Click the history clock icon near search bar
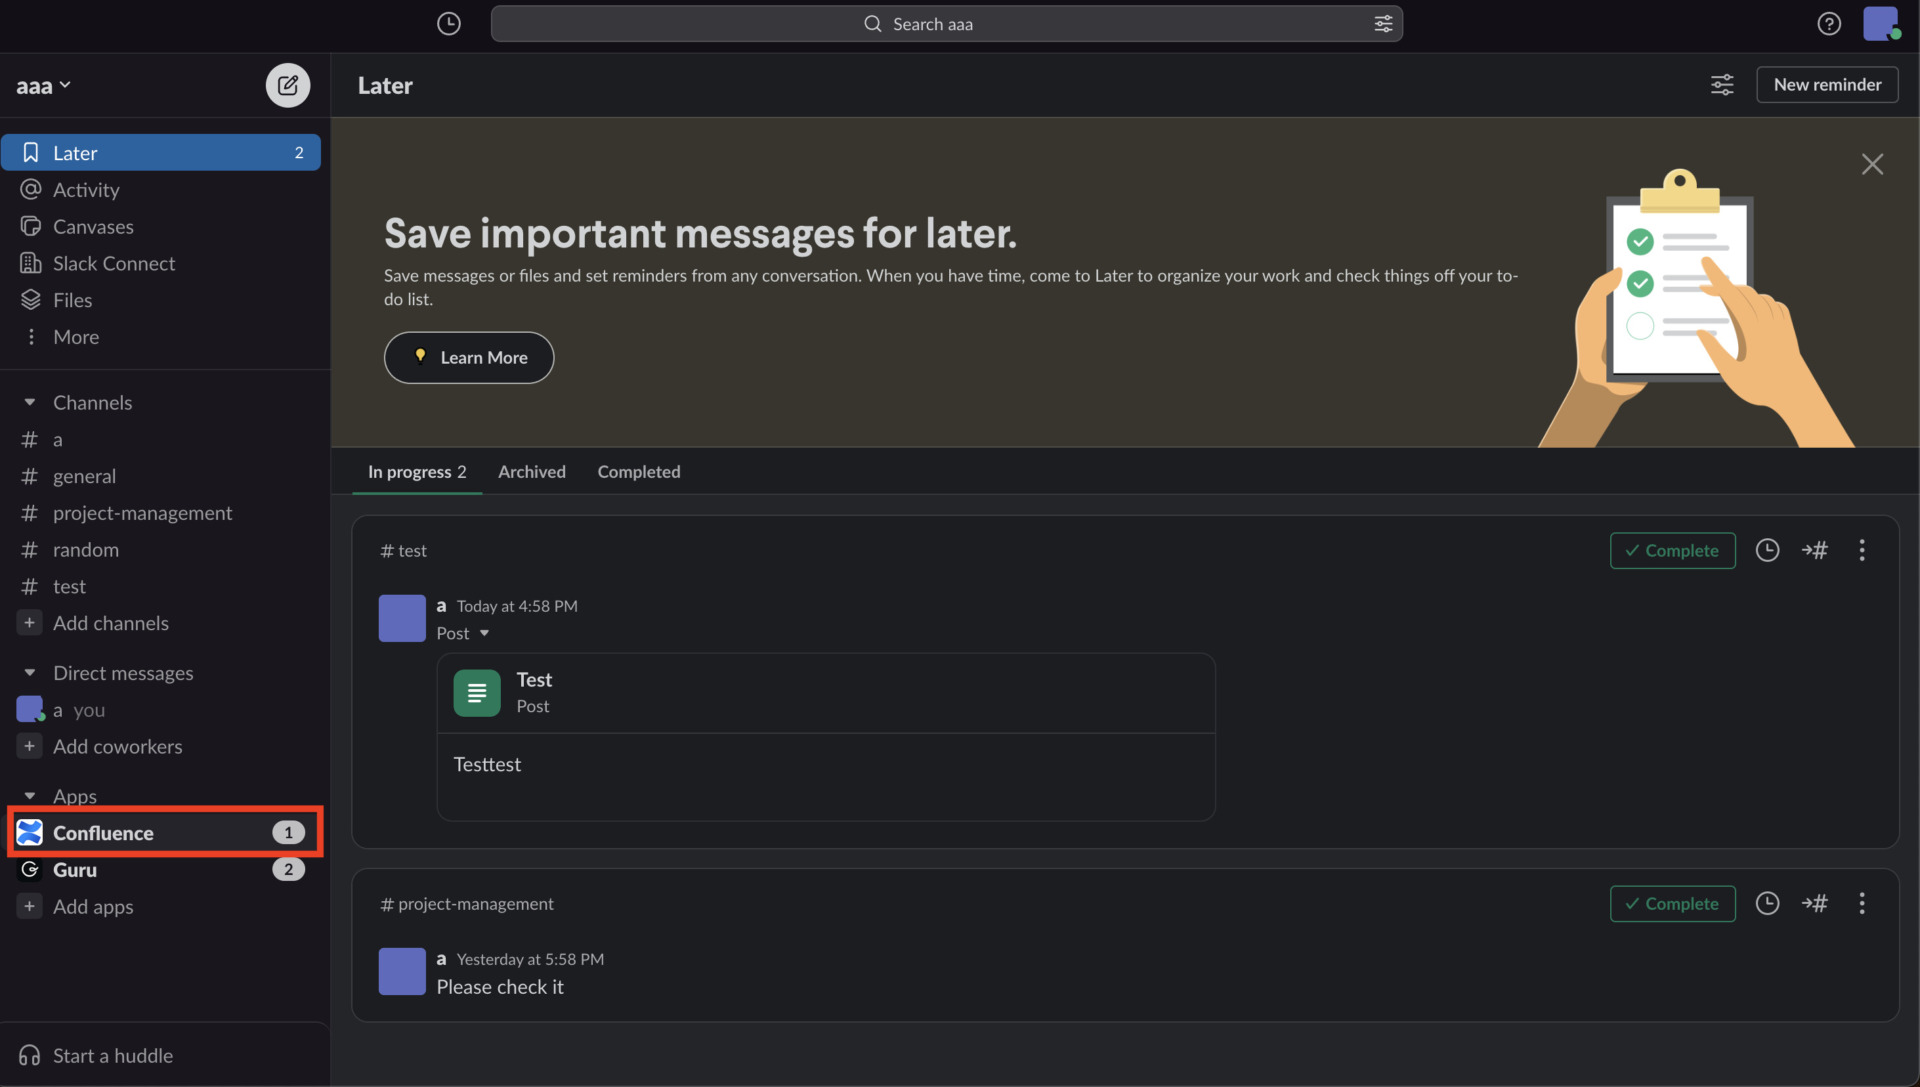1920x1087 pixels. click(x=448, y=23)
